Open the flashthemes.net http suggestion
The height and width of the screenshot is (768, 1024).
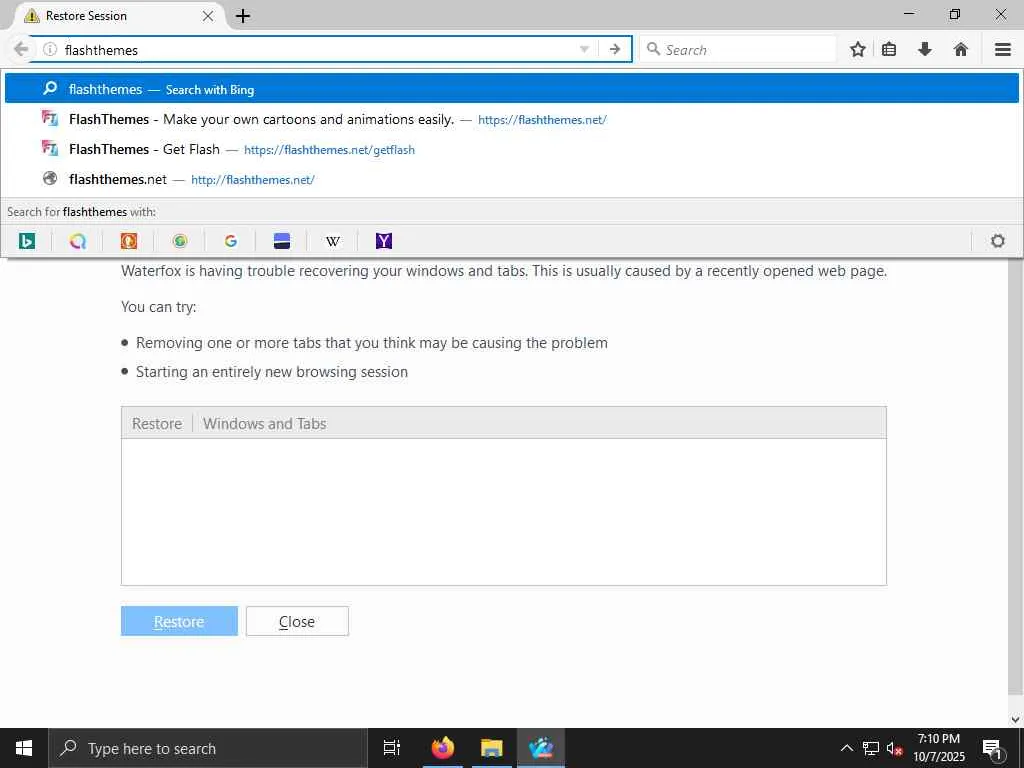pyautogui.click(x=511, y=179)
